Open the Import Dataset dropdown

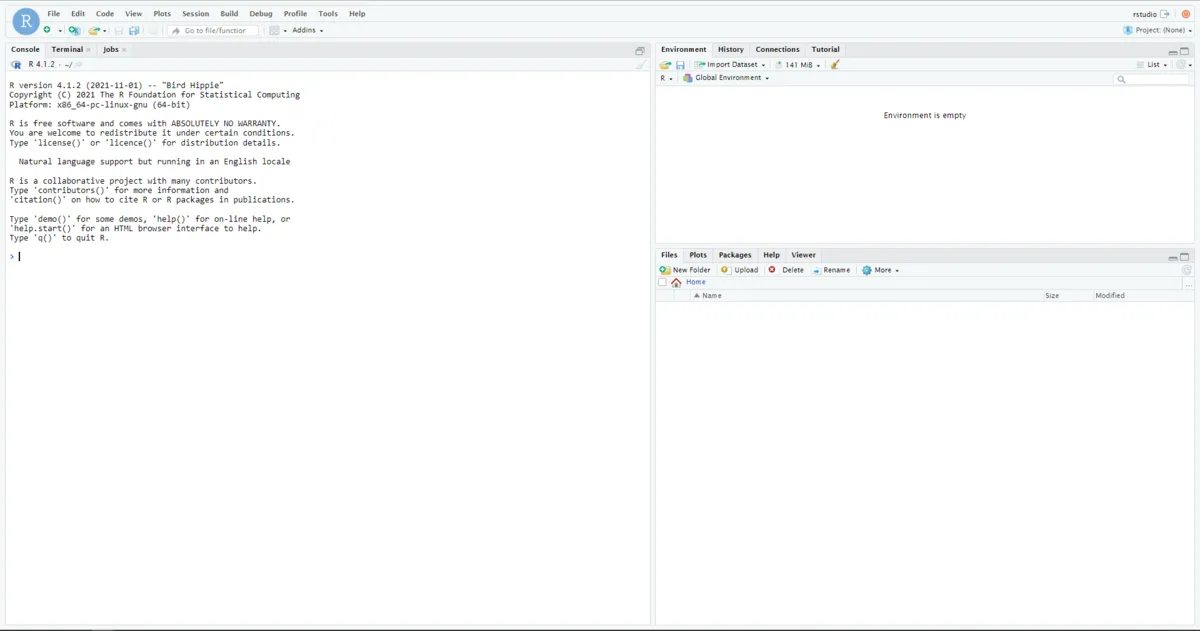click(x=731, y=65)
